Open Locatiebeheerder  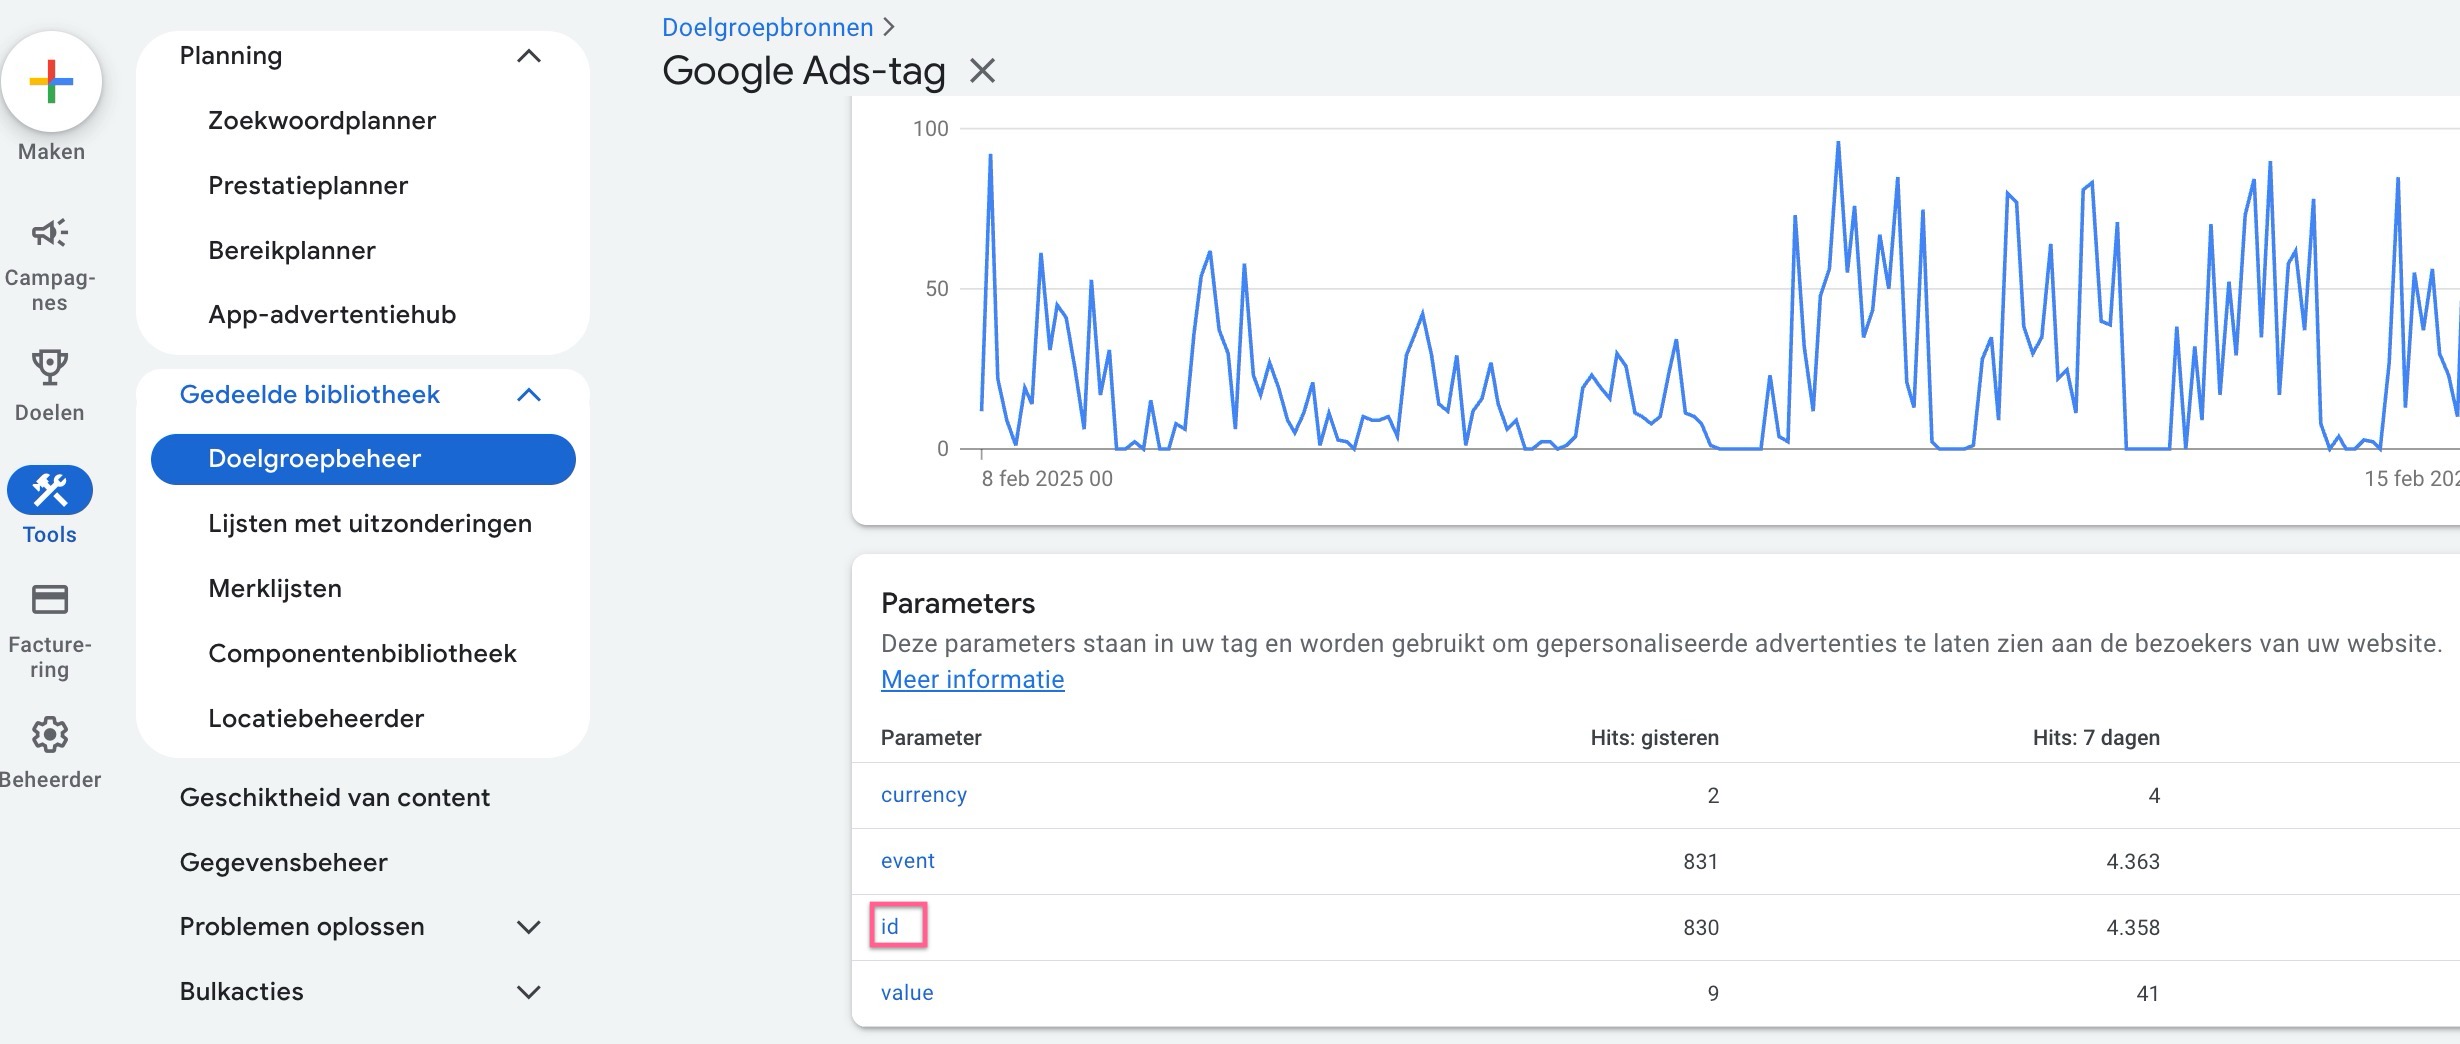[x=316, y=719]
